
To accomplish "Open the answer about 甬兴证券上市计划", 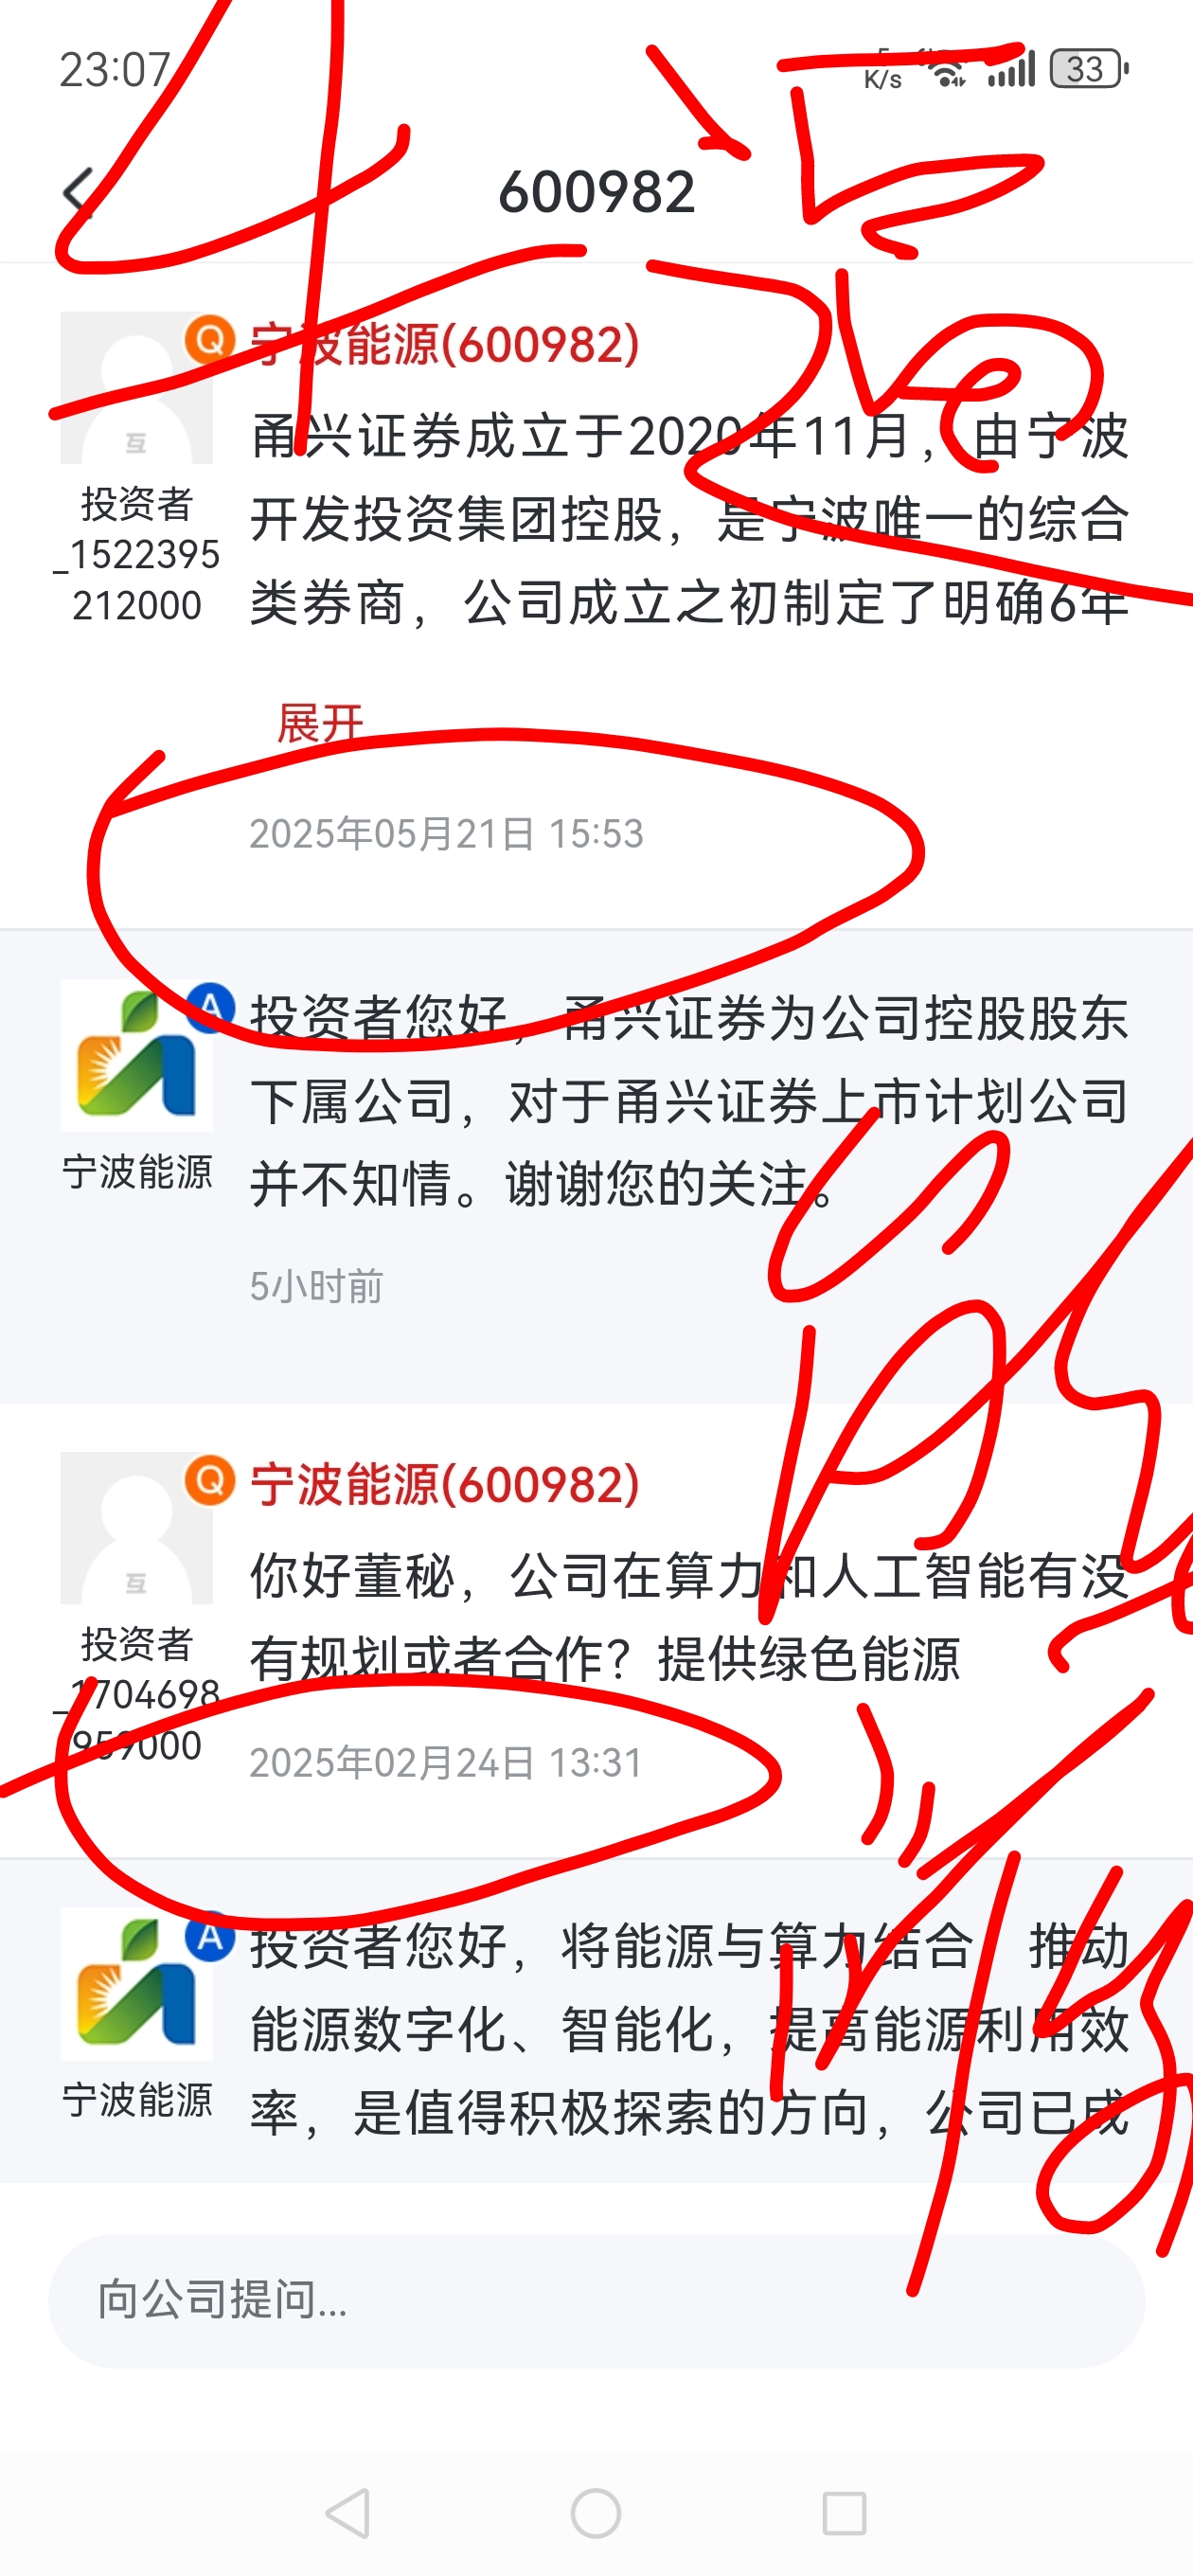I will pyautogui.click(x=690, y=1101).
